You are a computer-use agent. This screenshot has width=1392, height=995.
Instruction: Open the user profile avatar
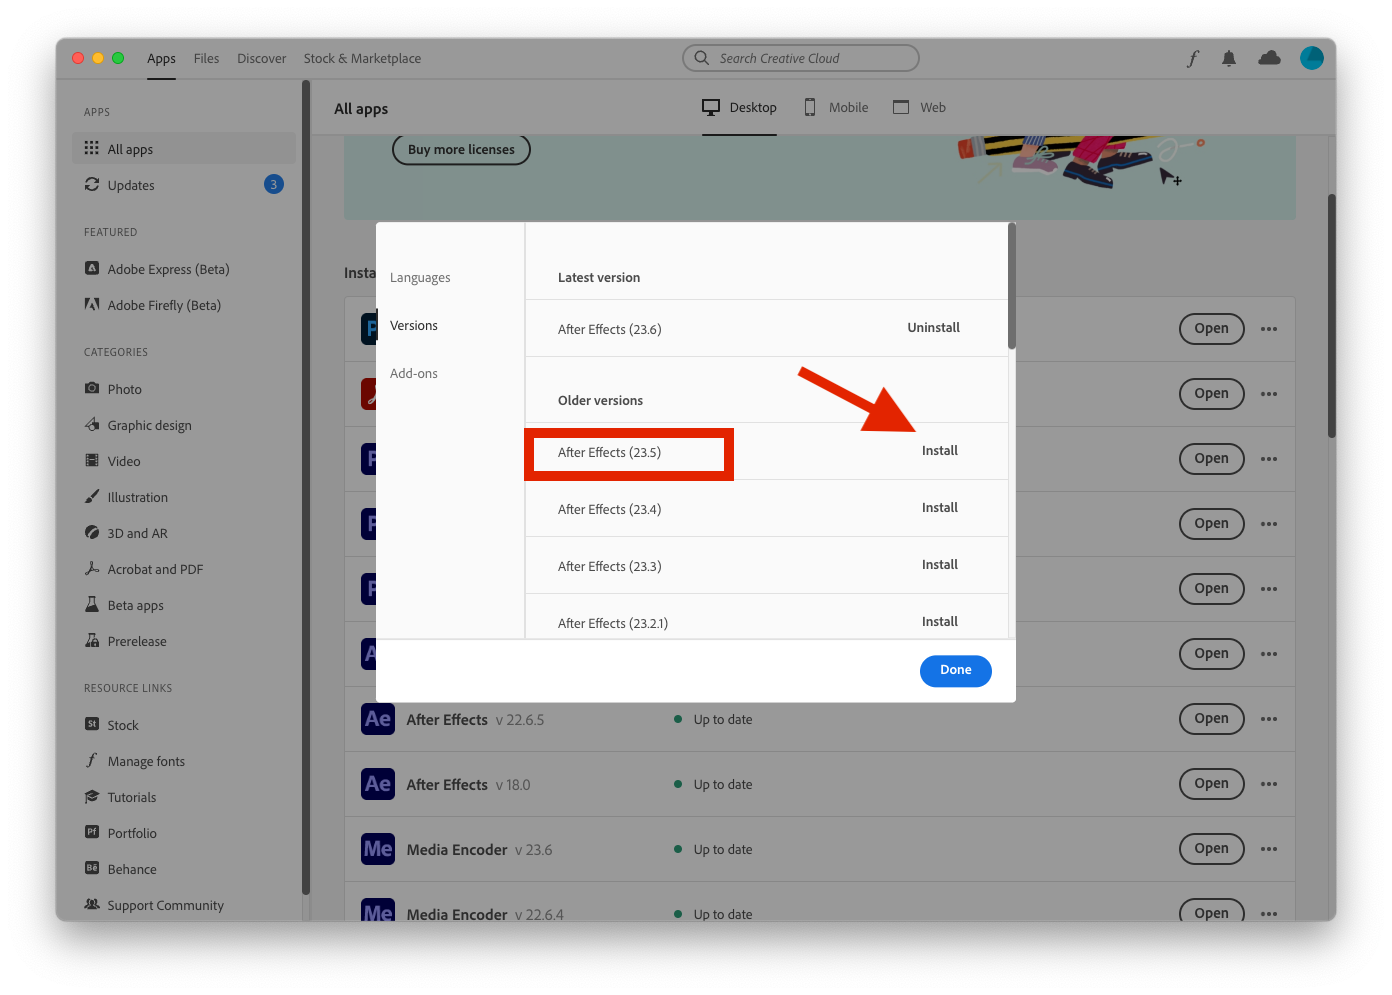click(x=1311, y=58)
